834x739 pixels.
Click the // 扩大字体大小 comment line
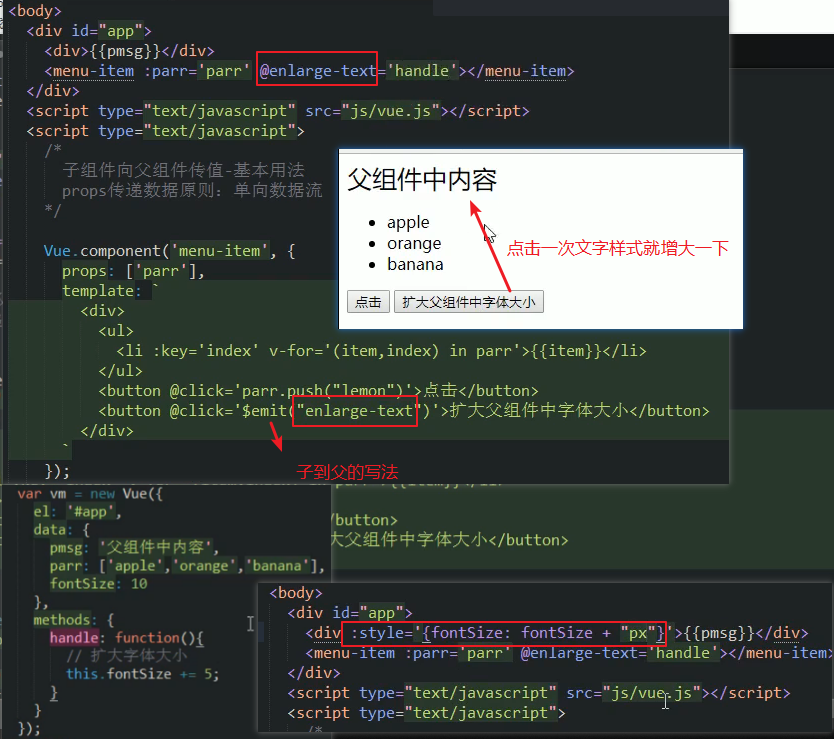[x=127, y=655]
